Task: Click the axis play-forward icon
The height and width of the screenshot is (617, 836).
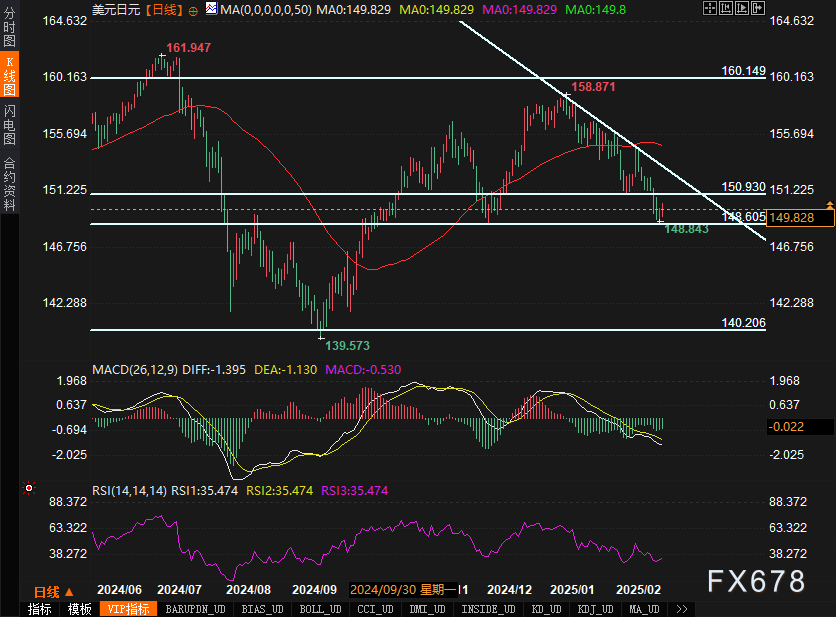Action: click(x=742, y=8)
